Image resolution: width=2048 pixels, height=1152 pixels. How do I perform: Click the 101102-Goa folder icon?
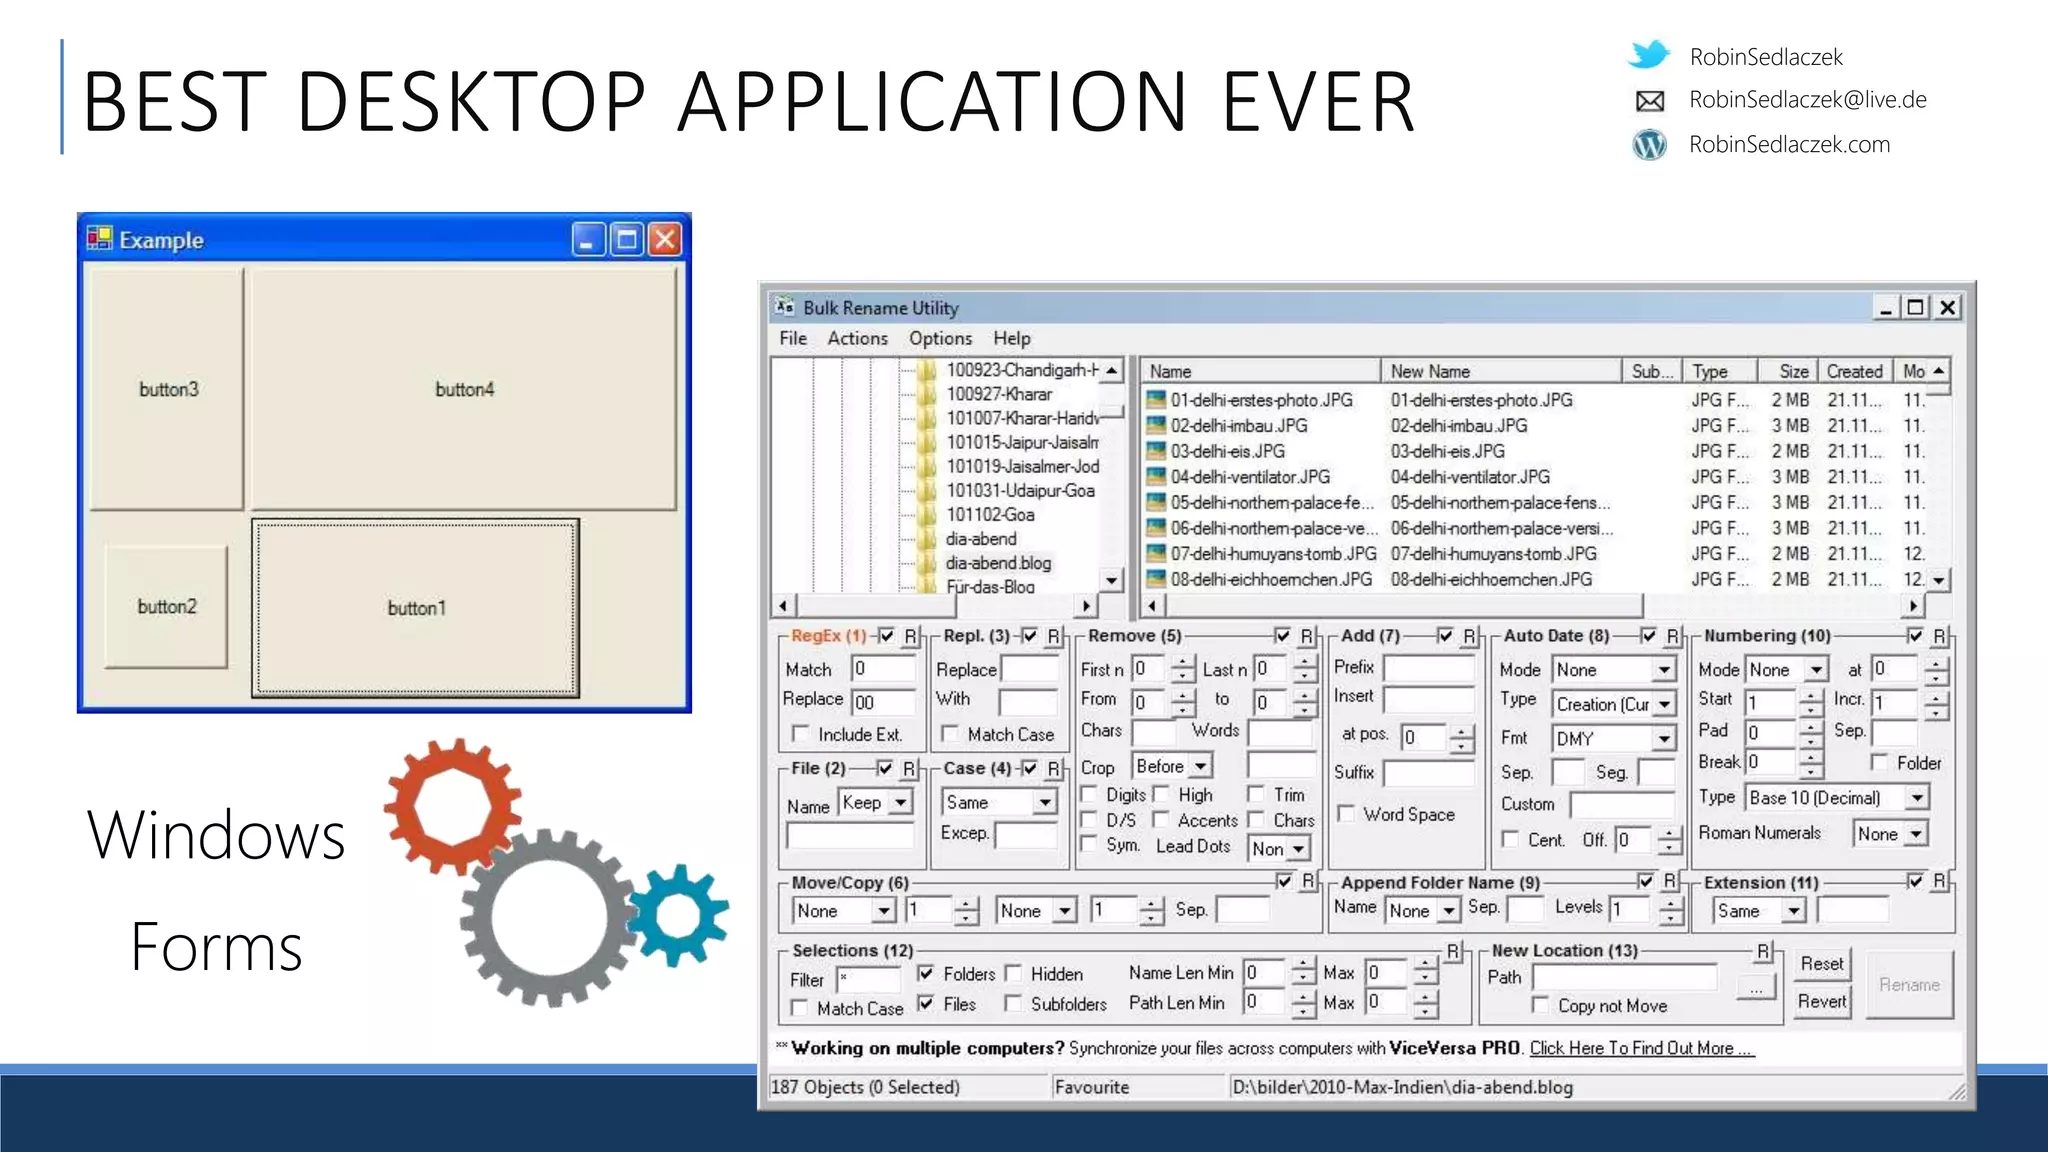pyautogui.click(x=927, y=515)
